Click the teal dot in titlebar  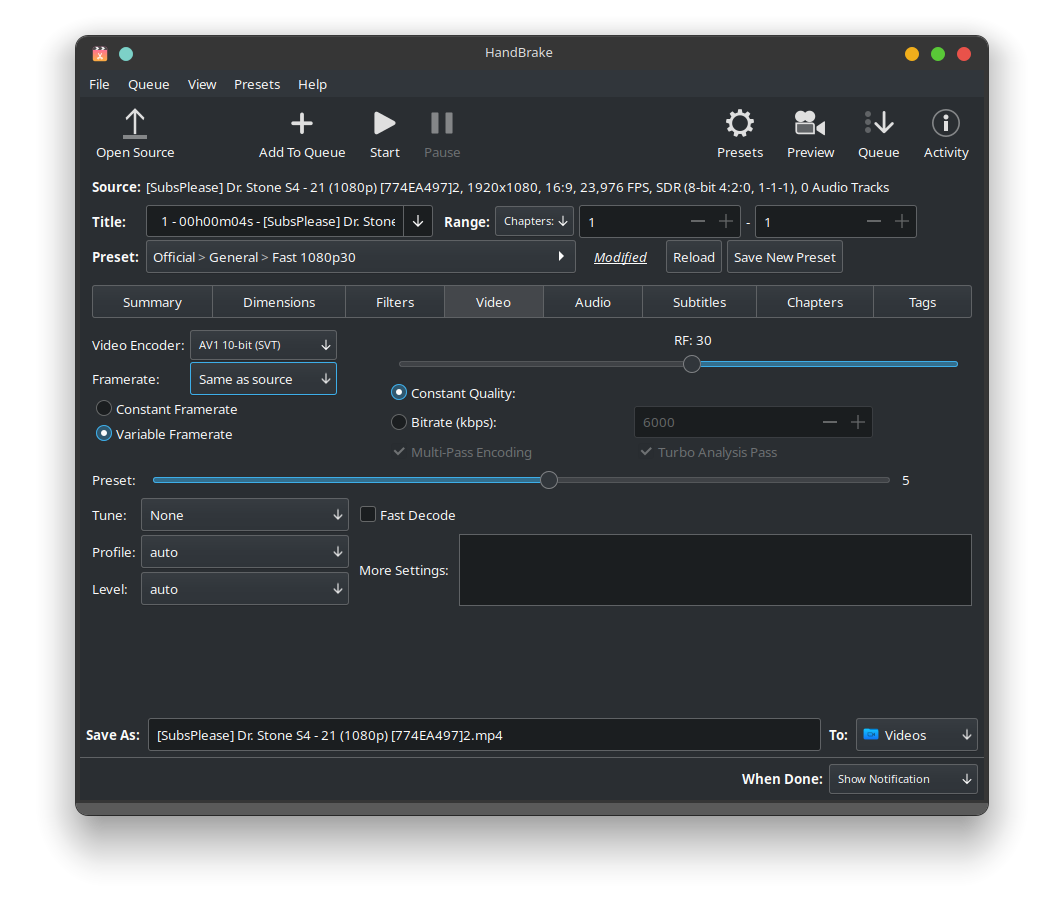pos(126,54)
